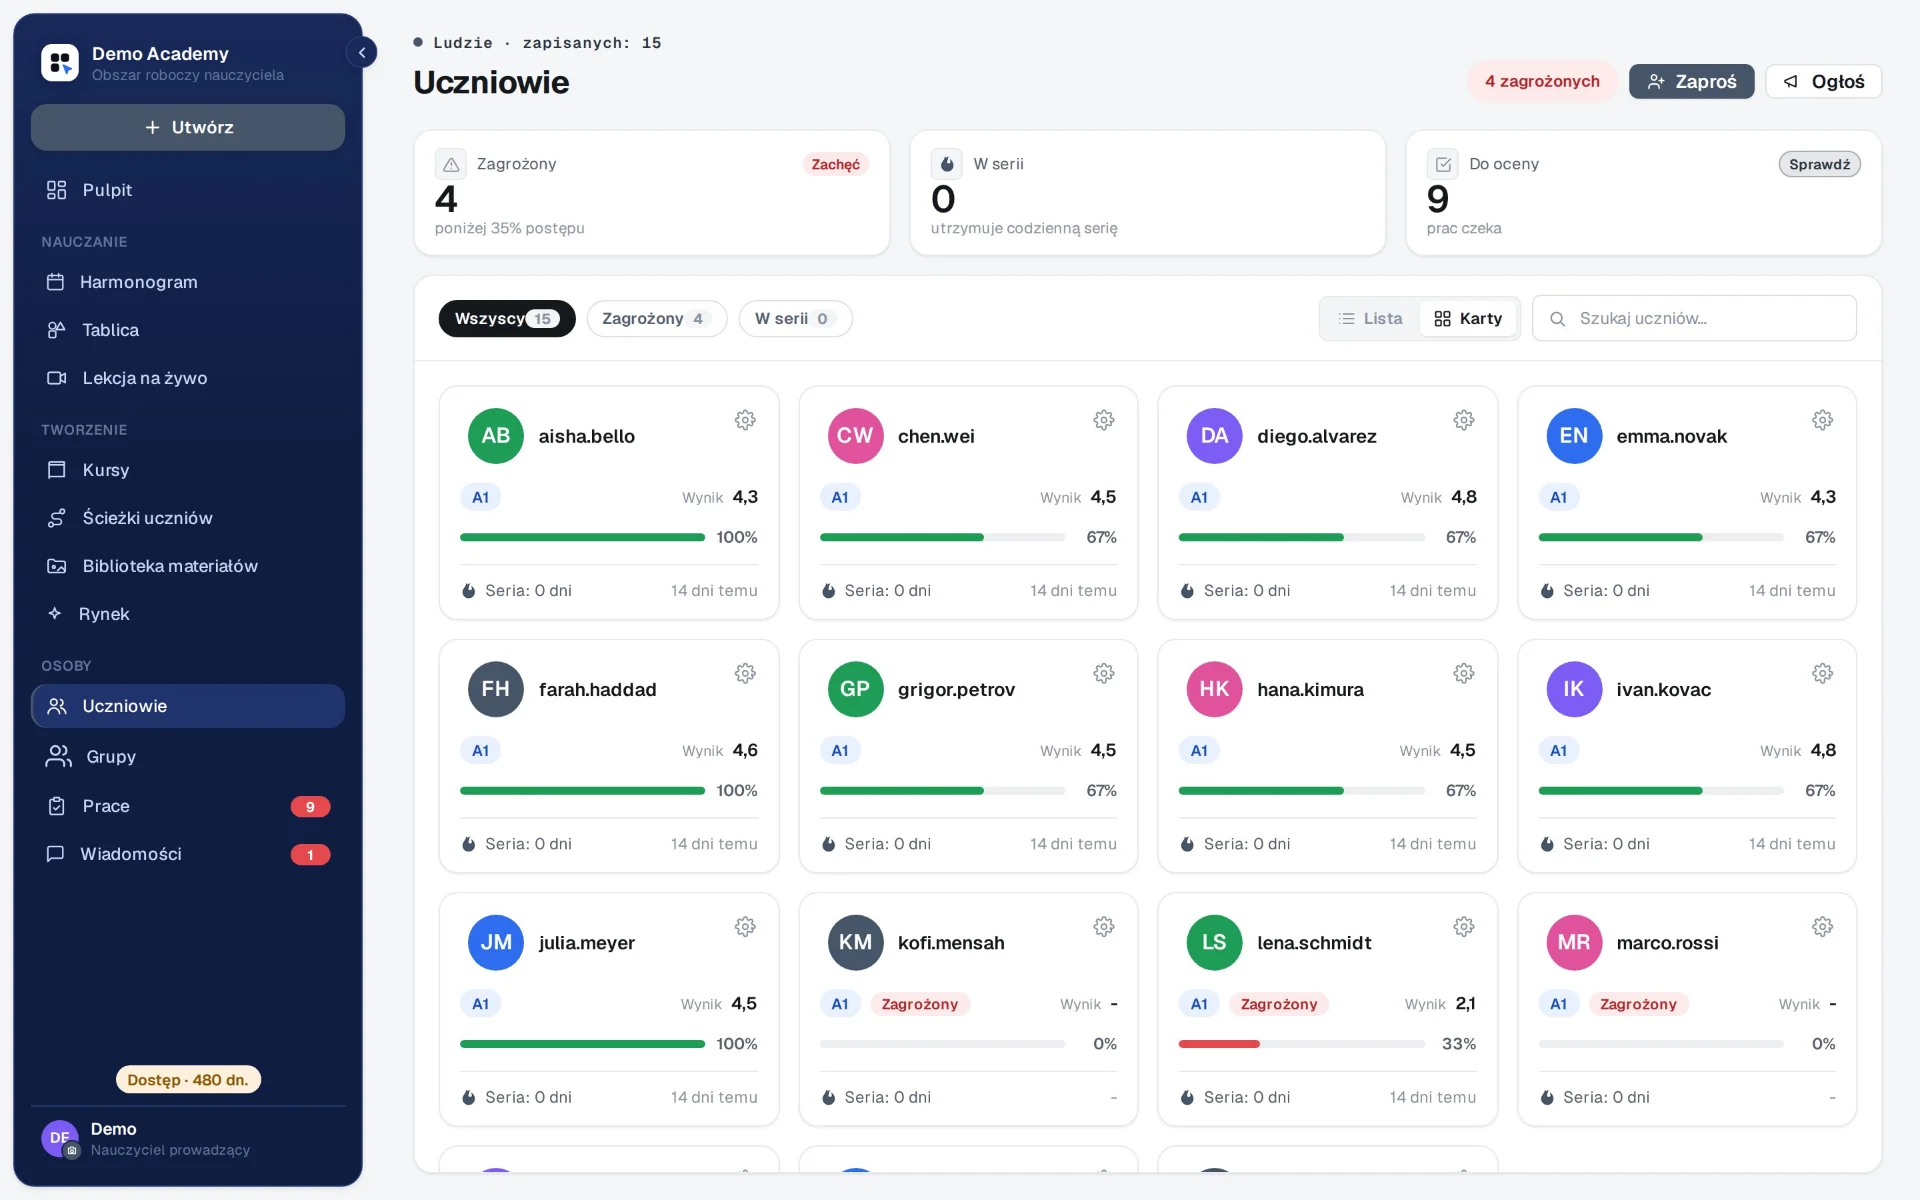Open Kursy in the sidebar
The width and height of the screenshot is (1920, 1200).
[x=188, y=470]
